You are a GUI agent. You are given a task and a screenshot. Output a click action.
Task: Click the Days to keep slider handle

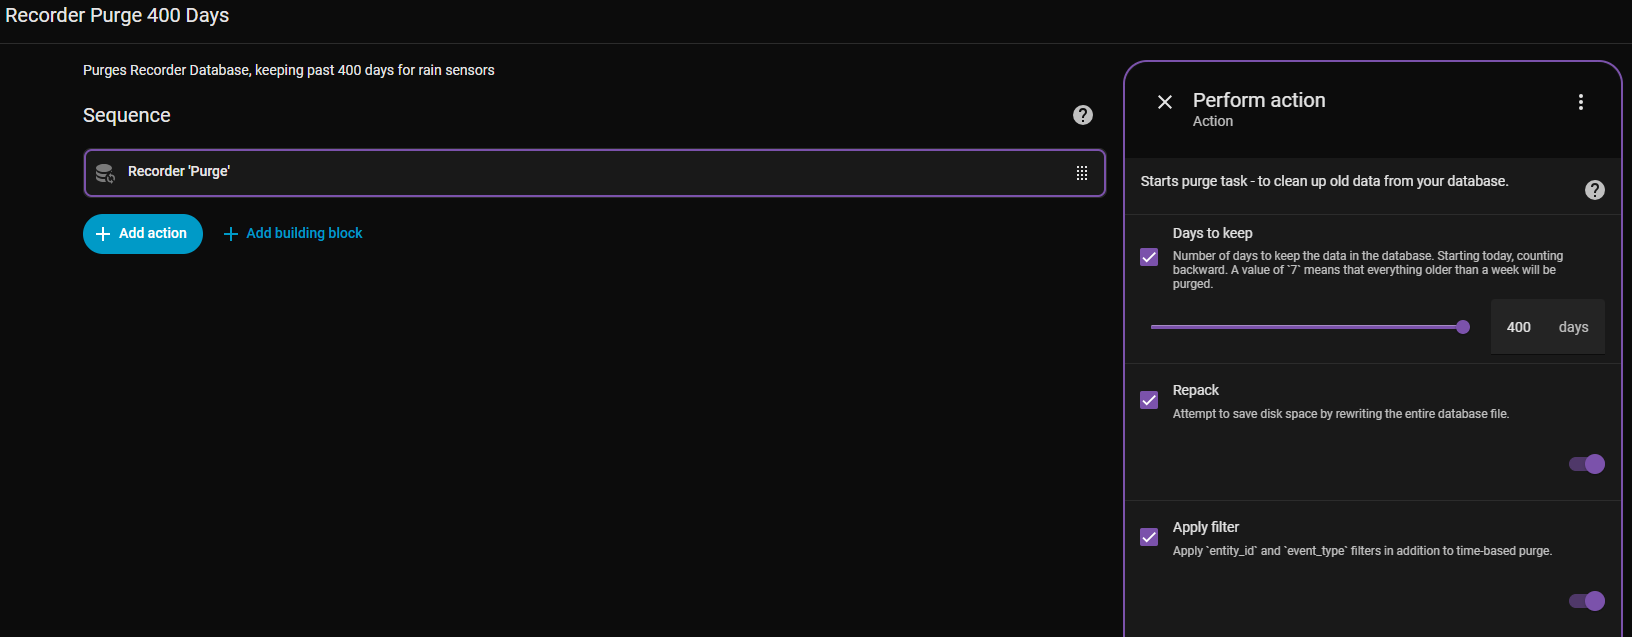[x=1463, y=327]
